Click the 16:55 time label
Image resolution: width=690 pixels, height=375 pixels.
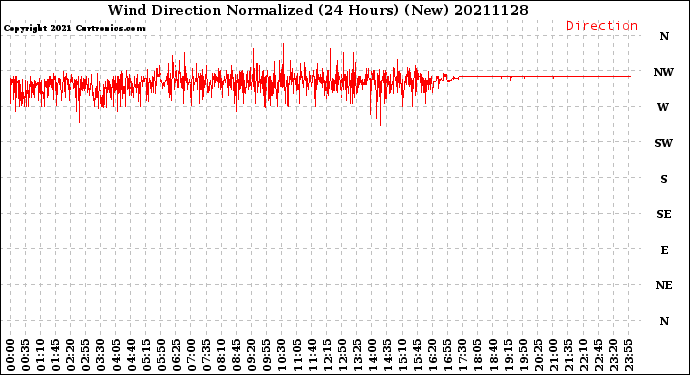pos(448,355)
